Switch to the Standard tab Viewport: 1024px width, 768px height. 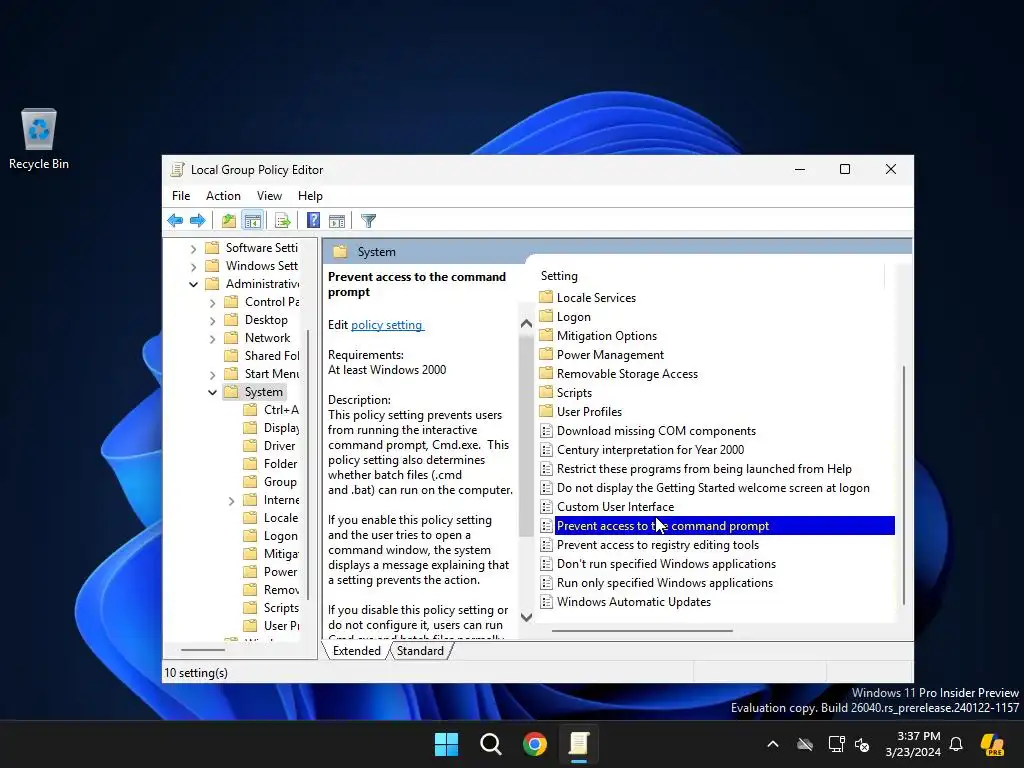(x=420, y=651)
